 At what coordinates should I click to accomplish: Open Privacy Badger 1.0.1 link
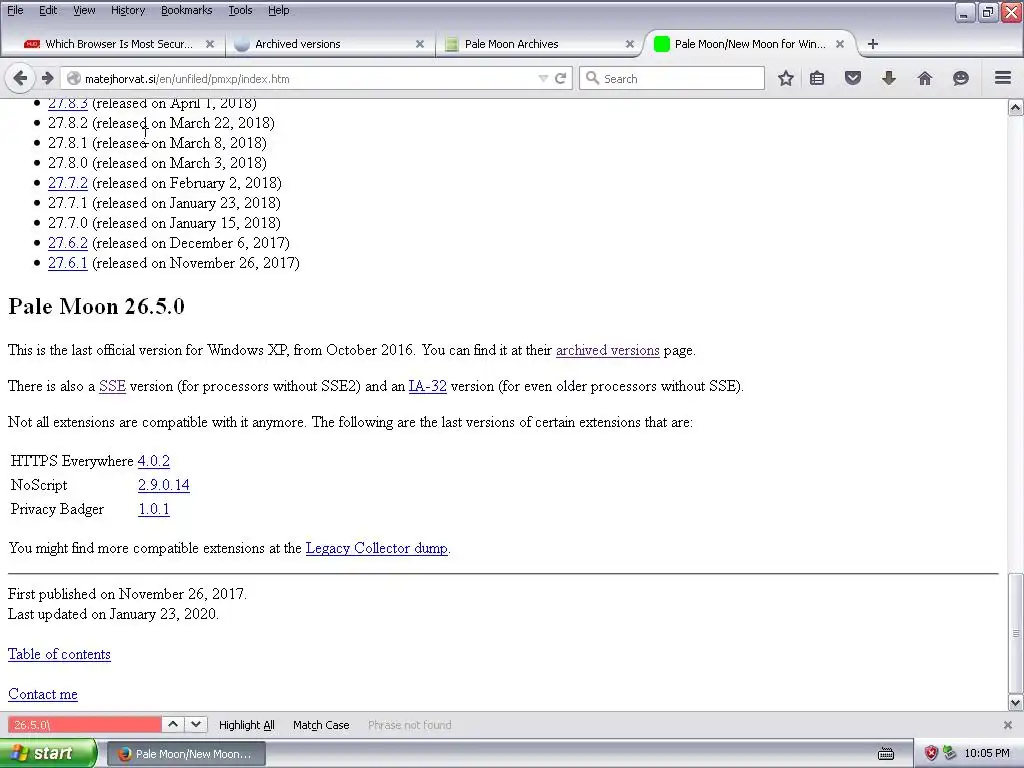click(153, 509)
